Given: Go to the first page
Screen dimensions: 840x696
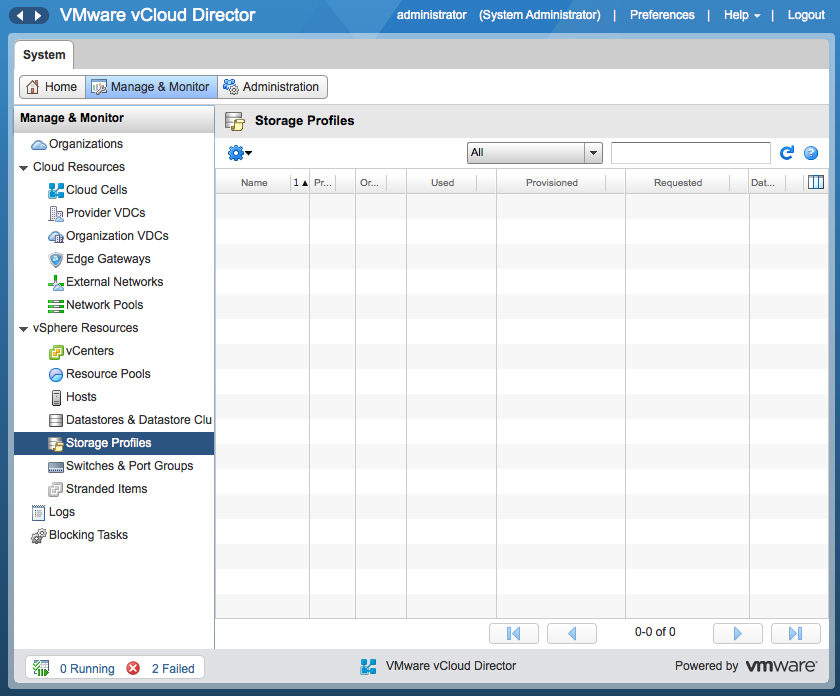Looking at the screenshot, I should (514, 633).
